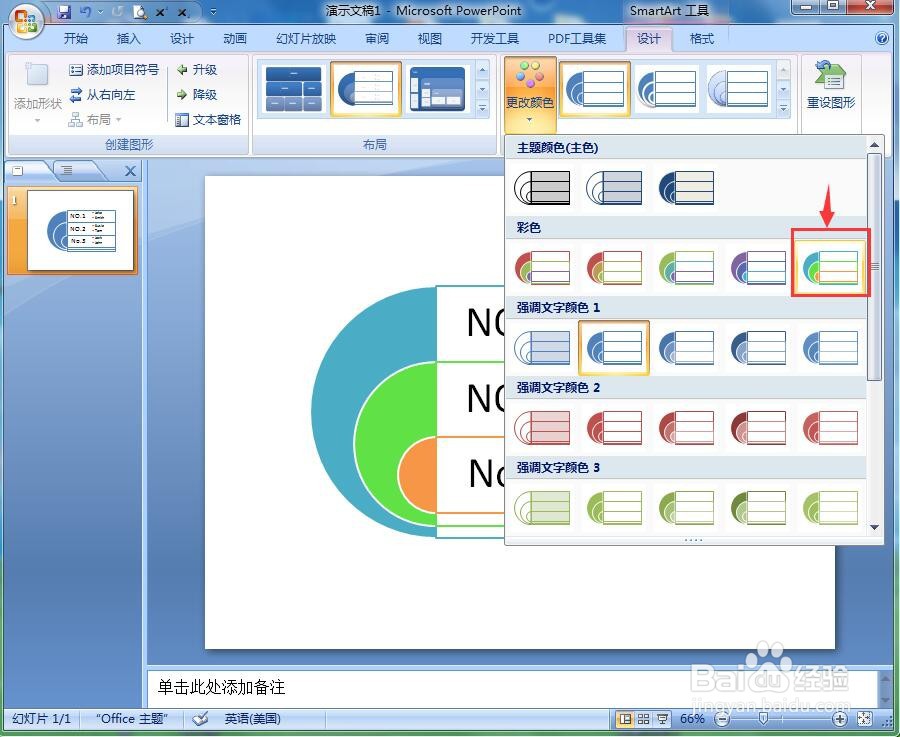Select the third layout thumbnail in 布局 gallery

coord(437,89)
